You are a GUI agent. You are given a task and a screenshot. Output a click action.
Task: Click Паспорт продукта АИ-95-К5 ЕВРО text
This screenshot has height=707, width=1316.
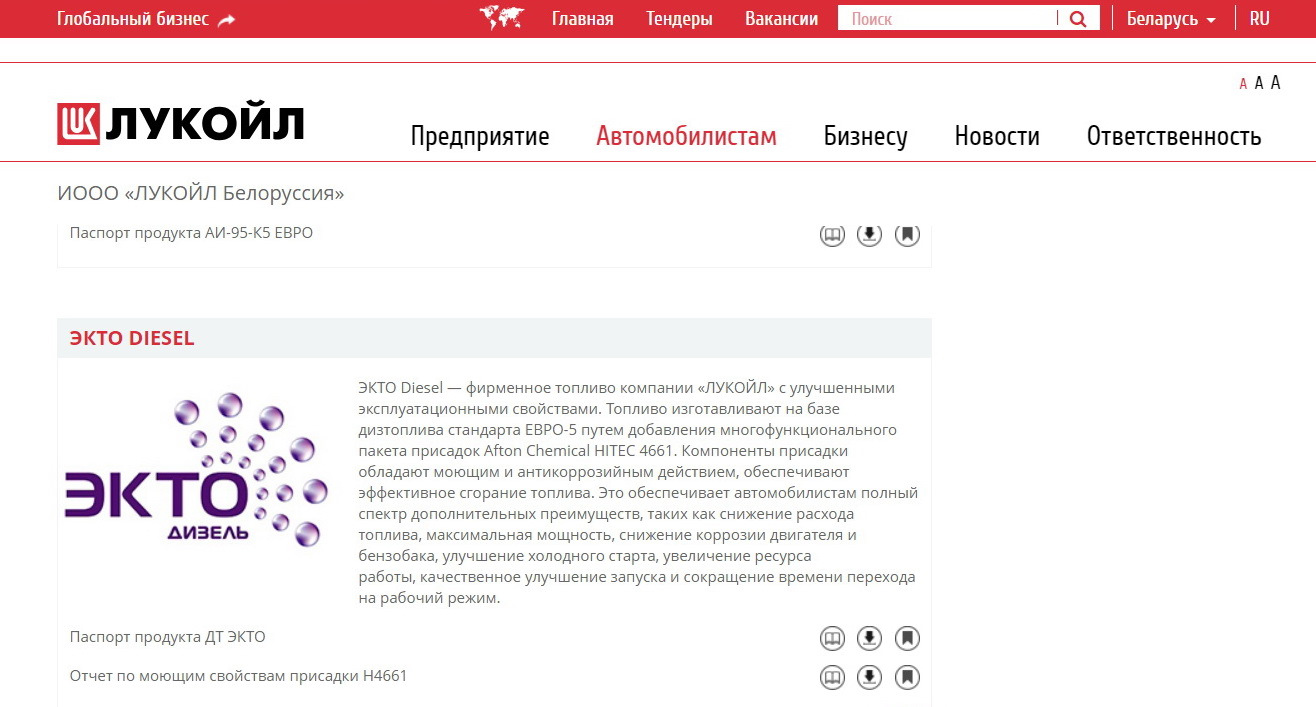pyautogui.click(x=191, y=233)
